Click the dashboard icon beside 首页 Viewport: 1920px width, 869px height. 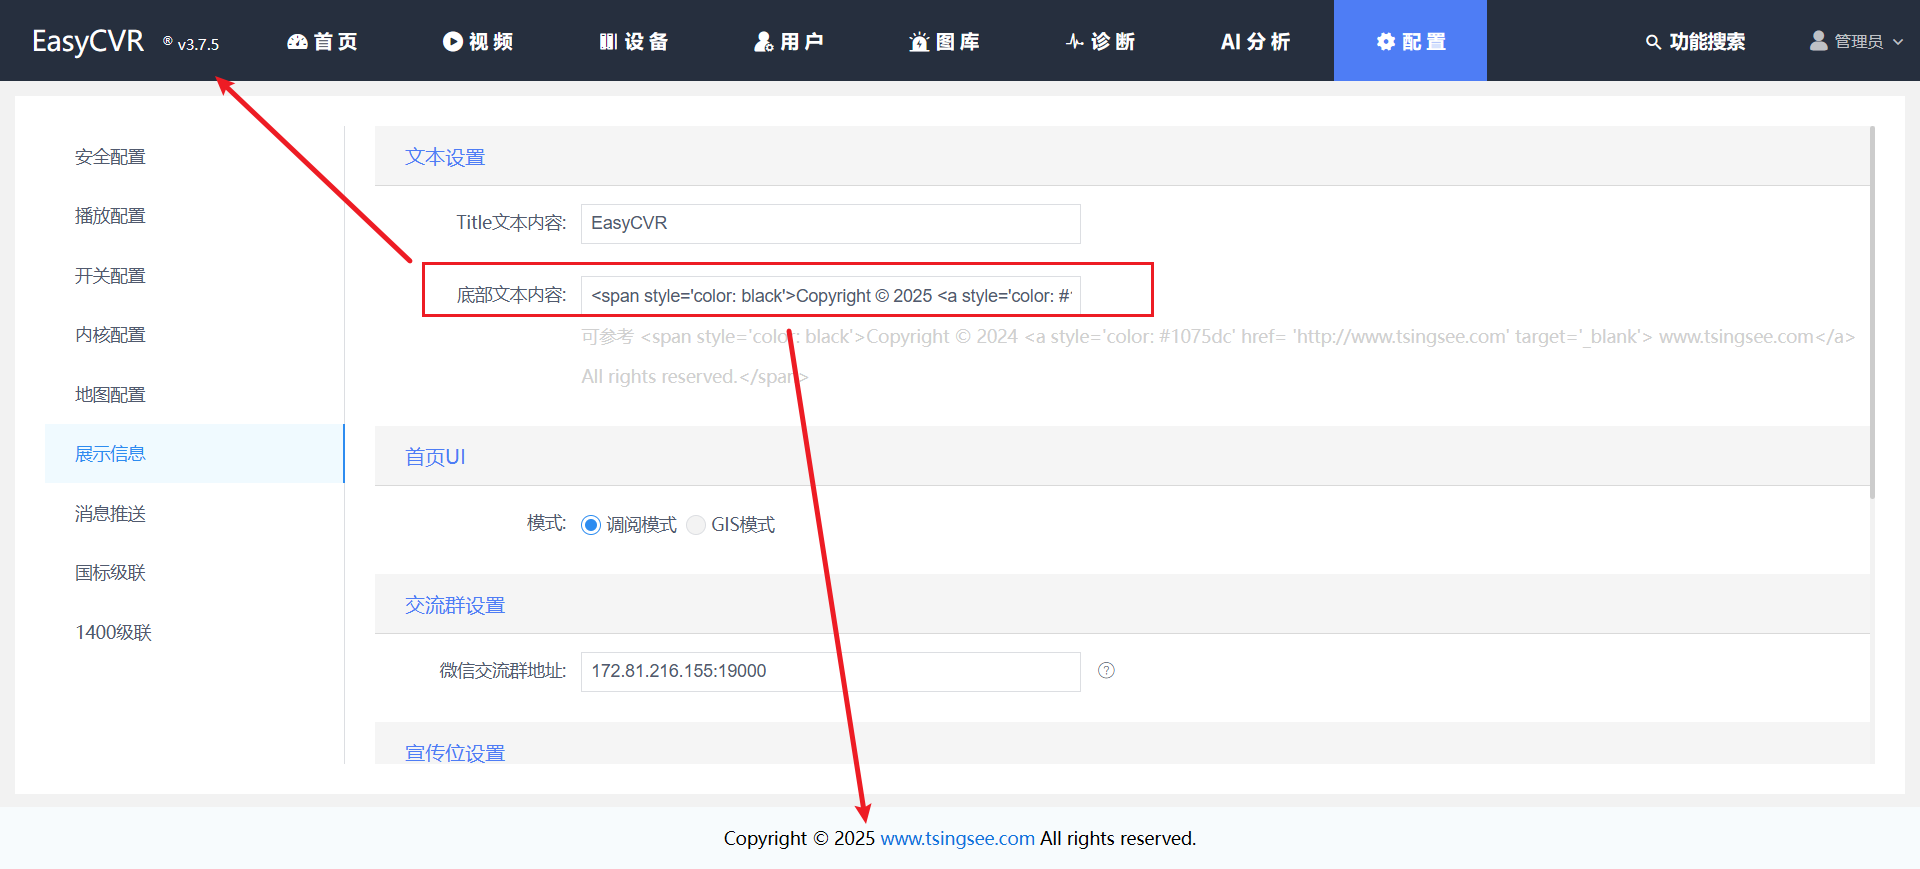(297, 41)
